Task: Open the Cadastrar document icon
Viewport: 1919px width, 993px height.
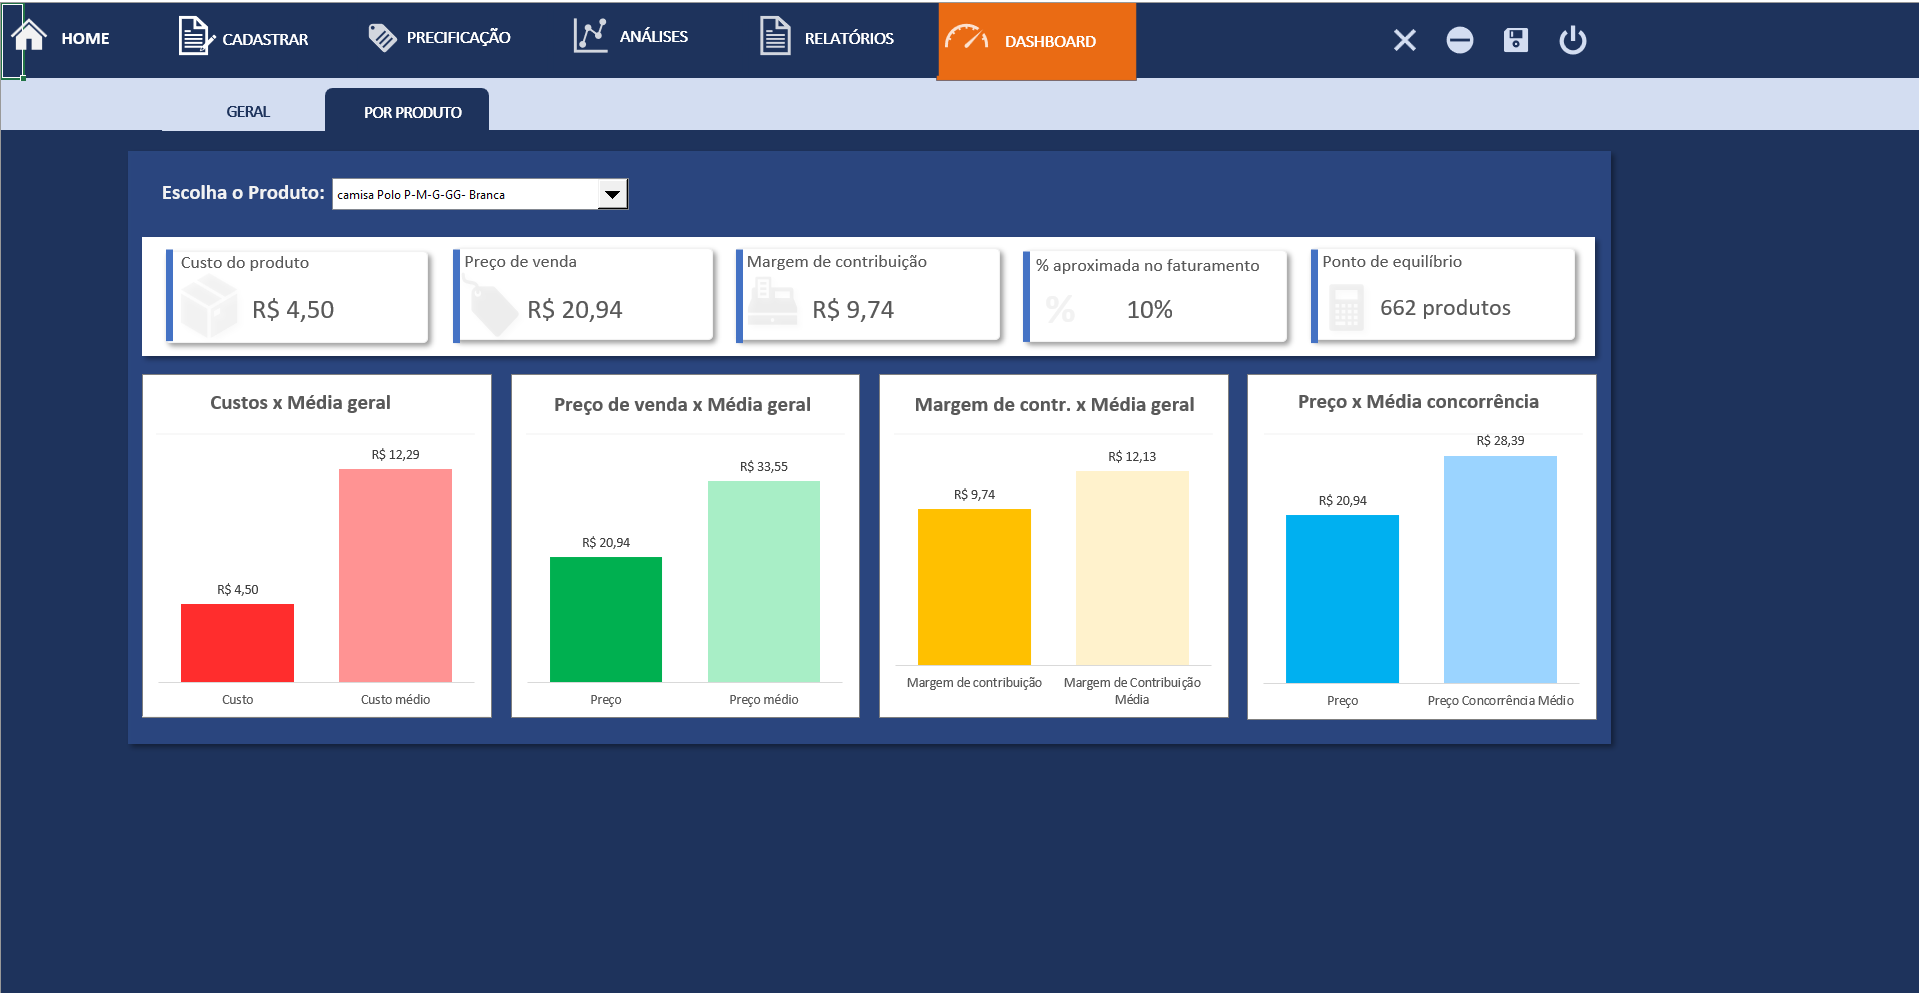Action: 194,37
